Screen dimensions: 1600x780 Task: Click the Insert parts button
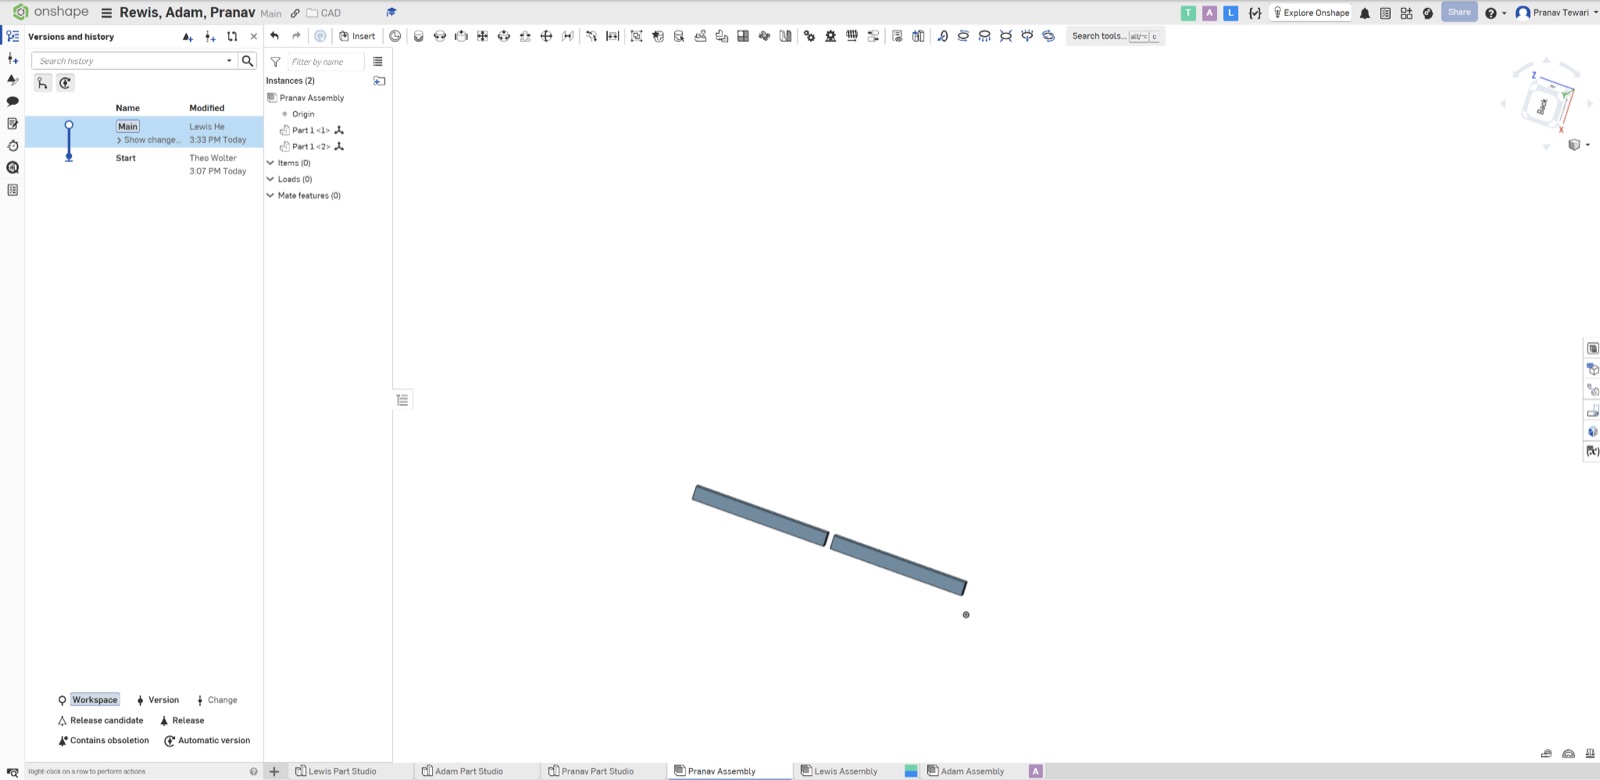[357, 36]
